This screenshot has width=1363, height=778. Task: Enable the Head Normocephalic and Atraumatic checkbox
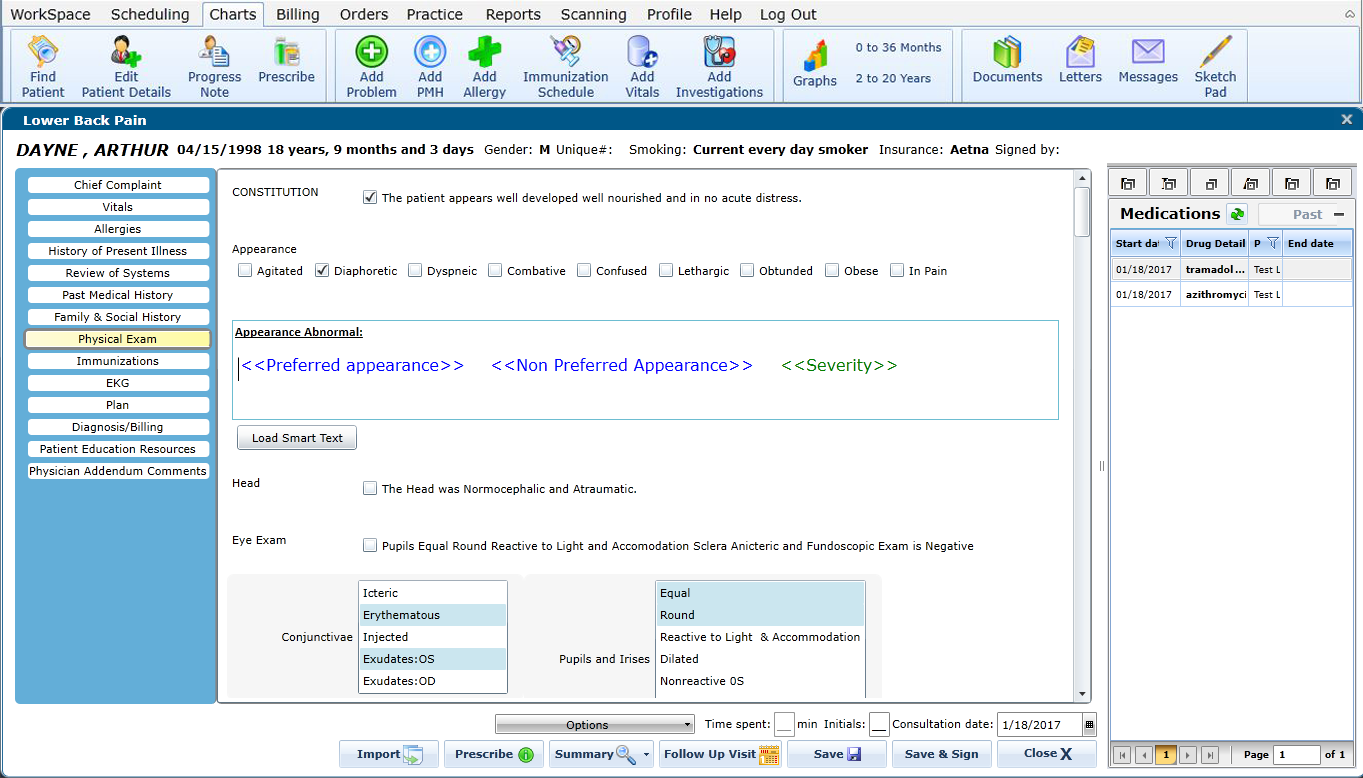coord(370,489)
